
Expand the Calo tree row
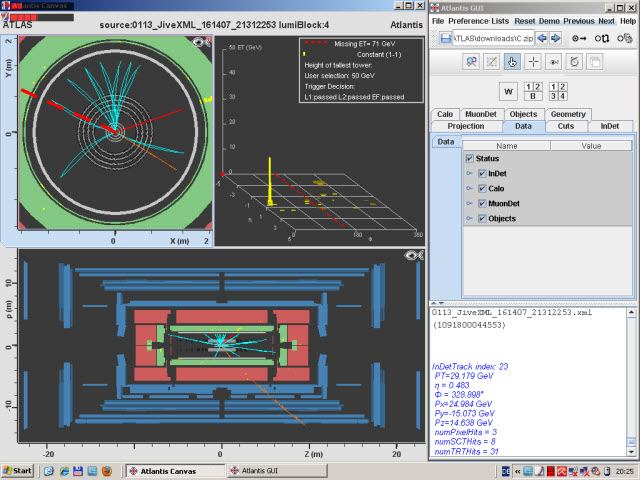click(x=469, y=189)
